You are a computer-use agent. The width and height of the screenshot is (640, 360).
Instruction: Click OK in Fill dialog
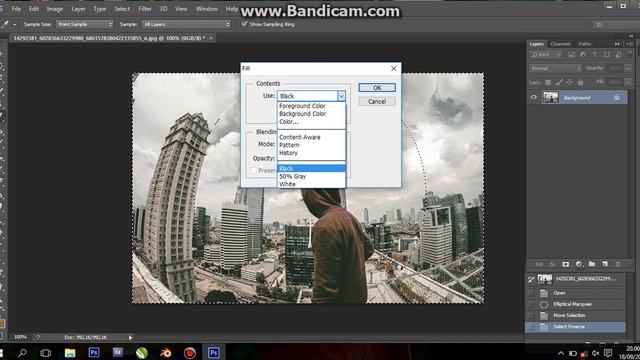coord(377,88)
